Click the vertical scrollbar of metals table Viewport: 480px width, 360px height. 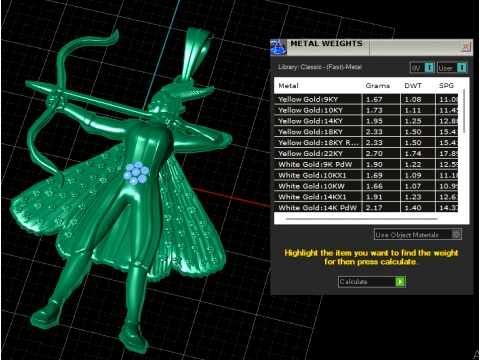tap(464, 111)
